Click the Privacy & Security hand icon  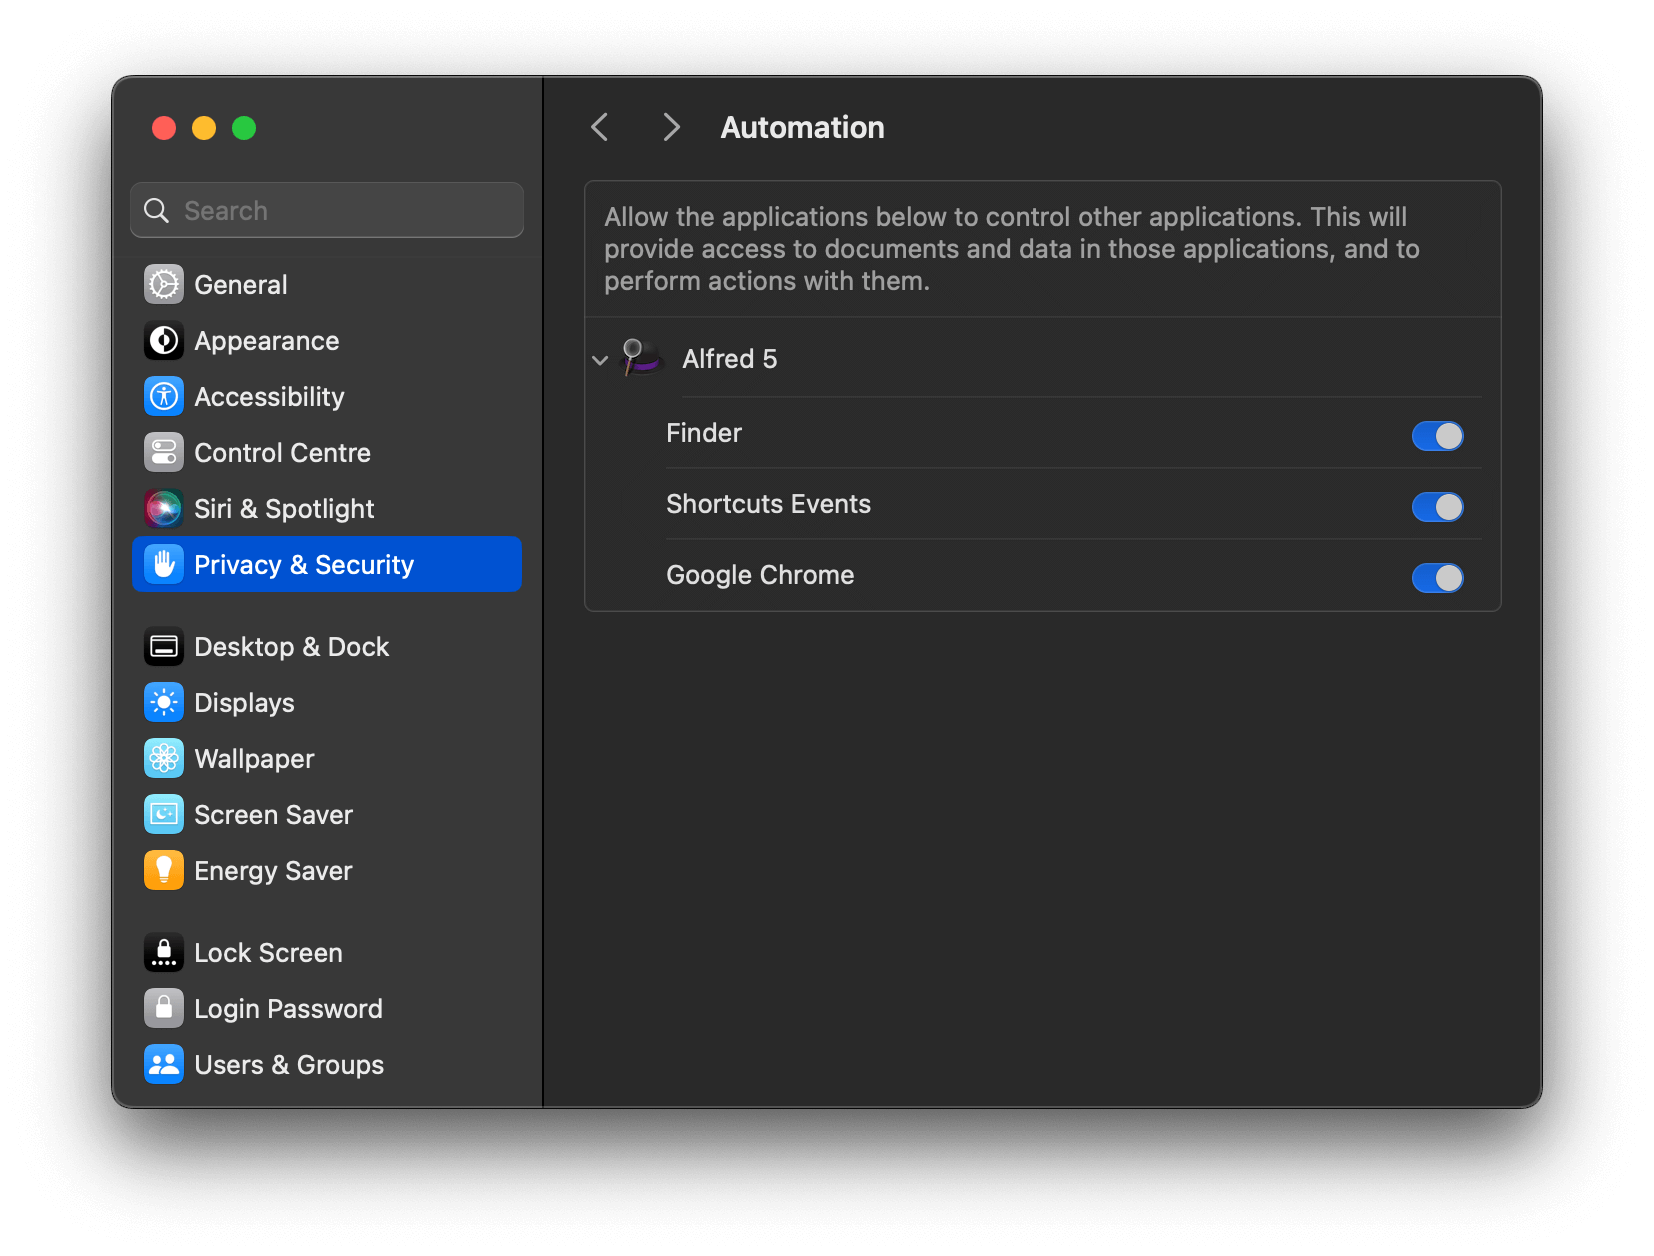tap(163, 564)
